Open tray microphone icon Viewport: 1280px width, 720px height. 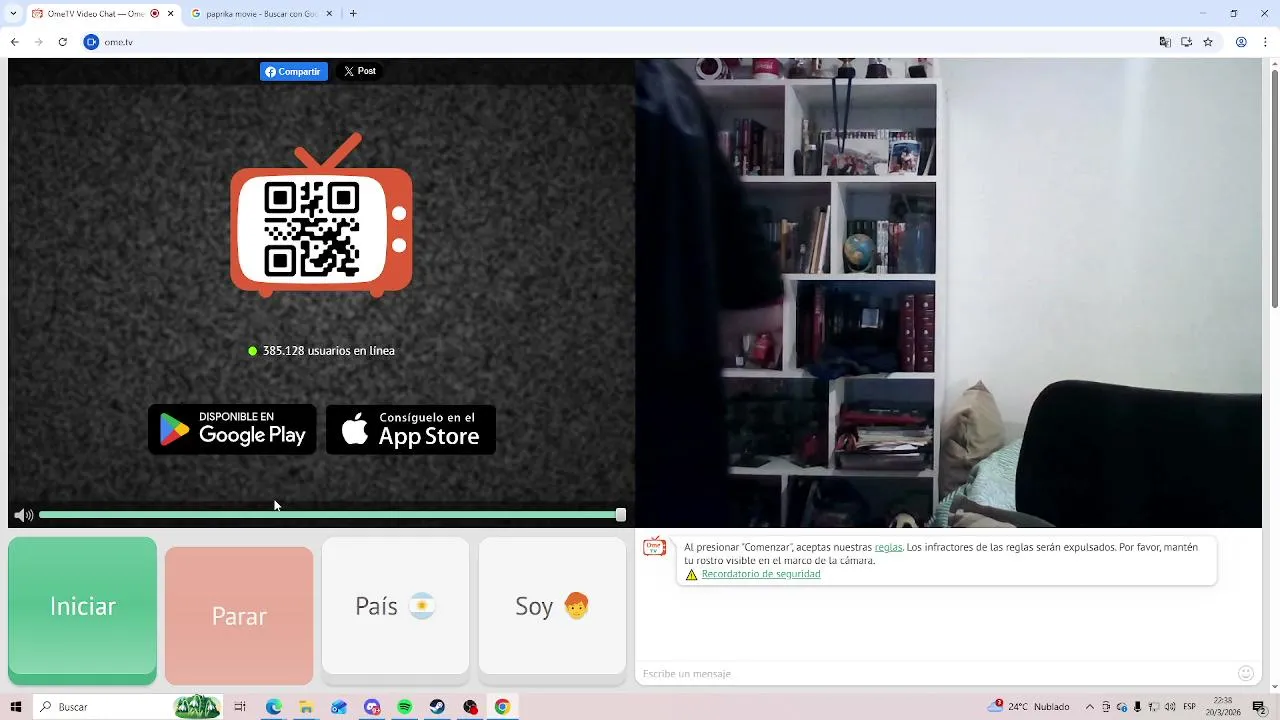pos(1137,707)
